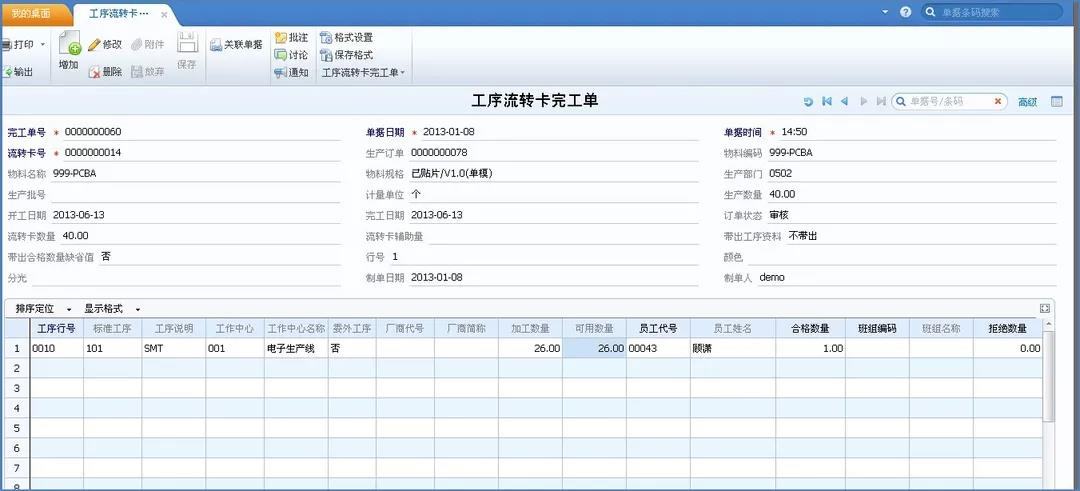Clear the 单据号/条码 search with X
This screenshot has width=1080, height=491.
(997, 101)
